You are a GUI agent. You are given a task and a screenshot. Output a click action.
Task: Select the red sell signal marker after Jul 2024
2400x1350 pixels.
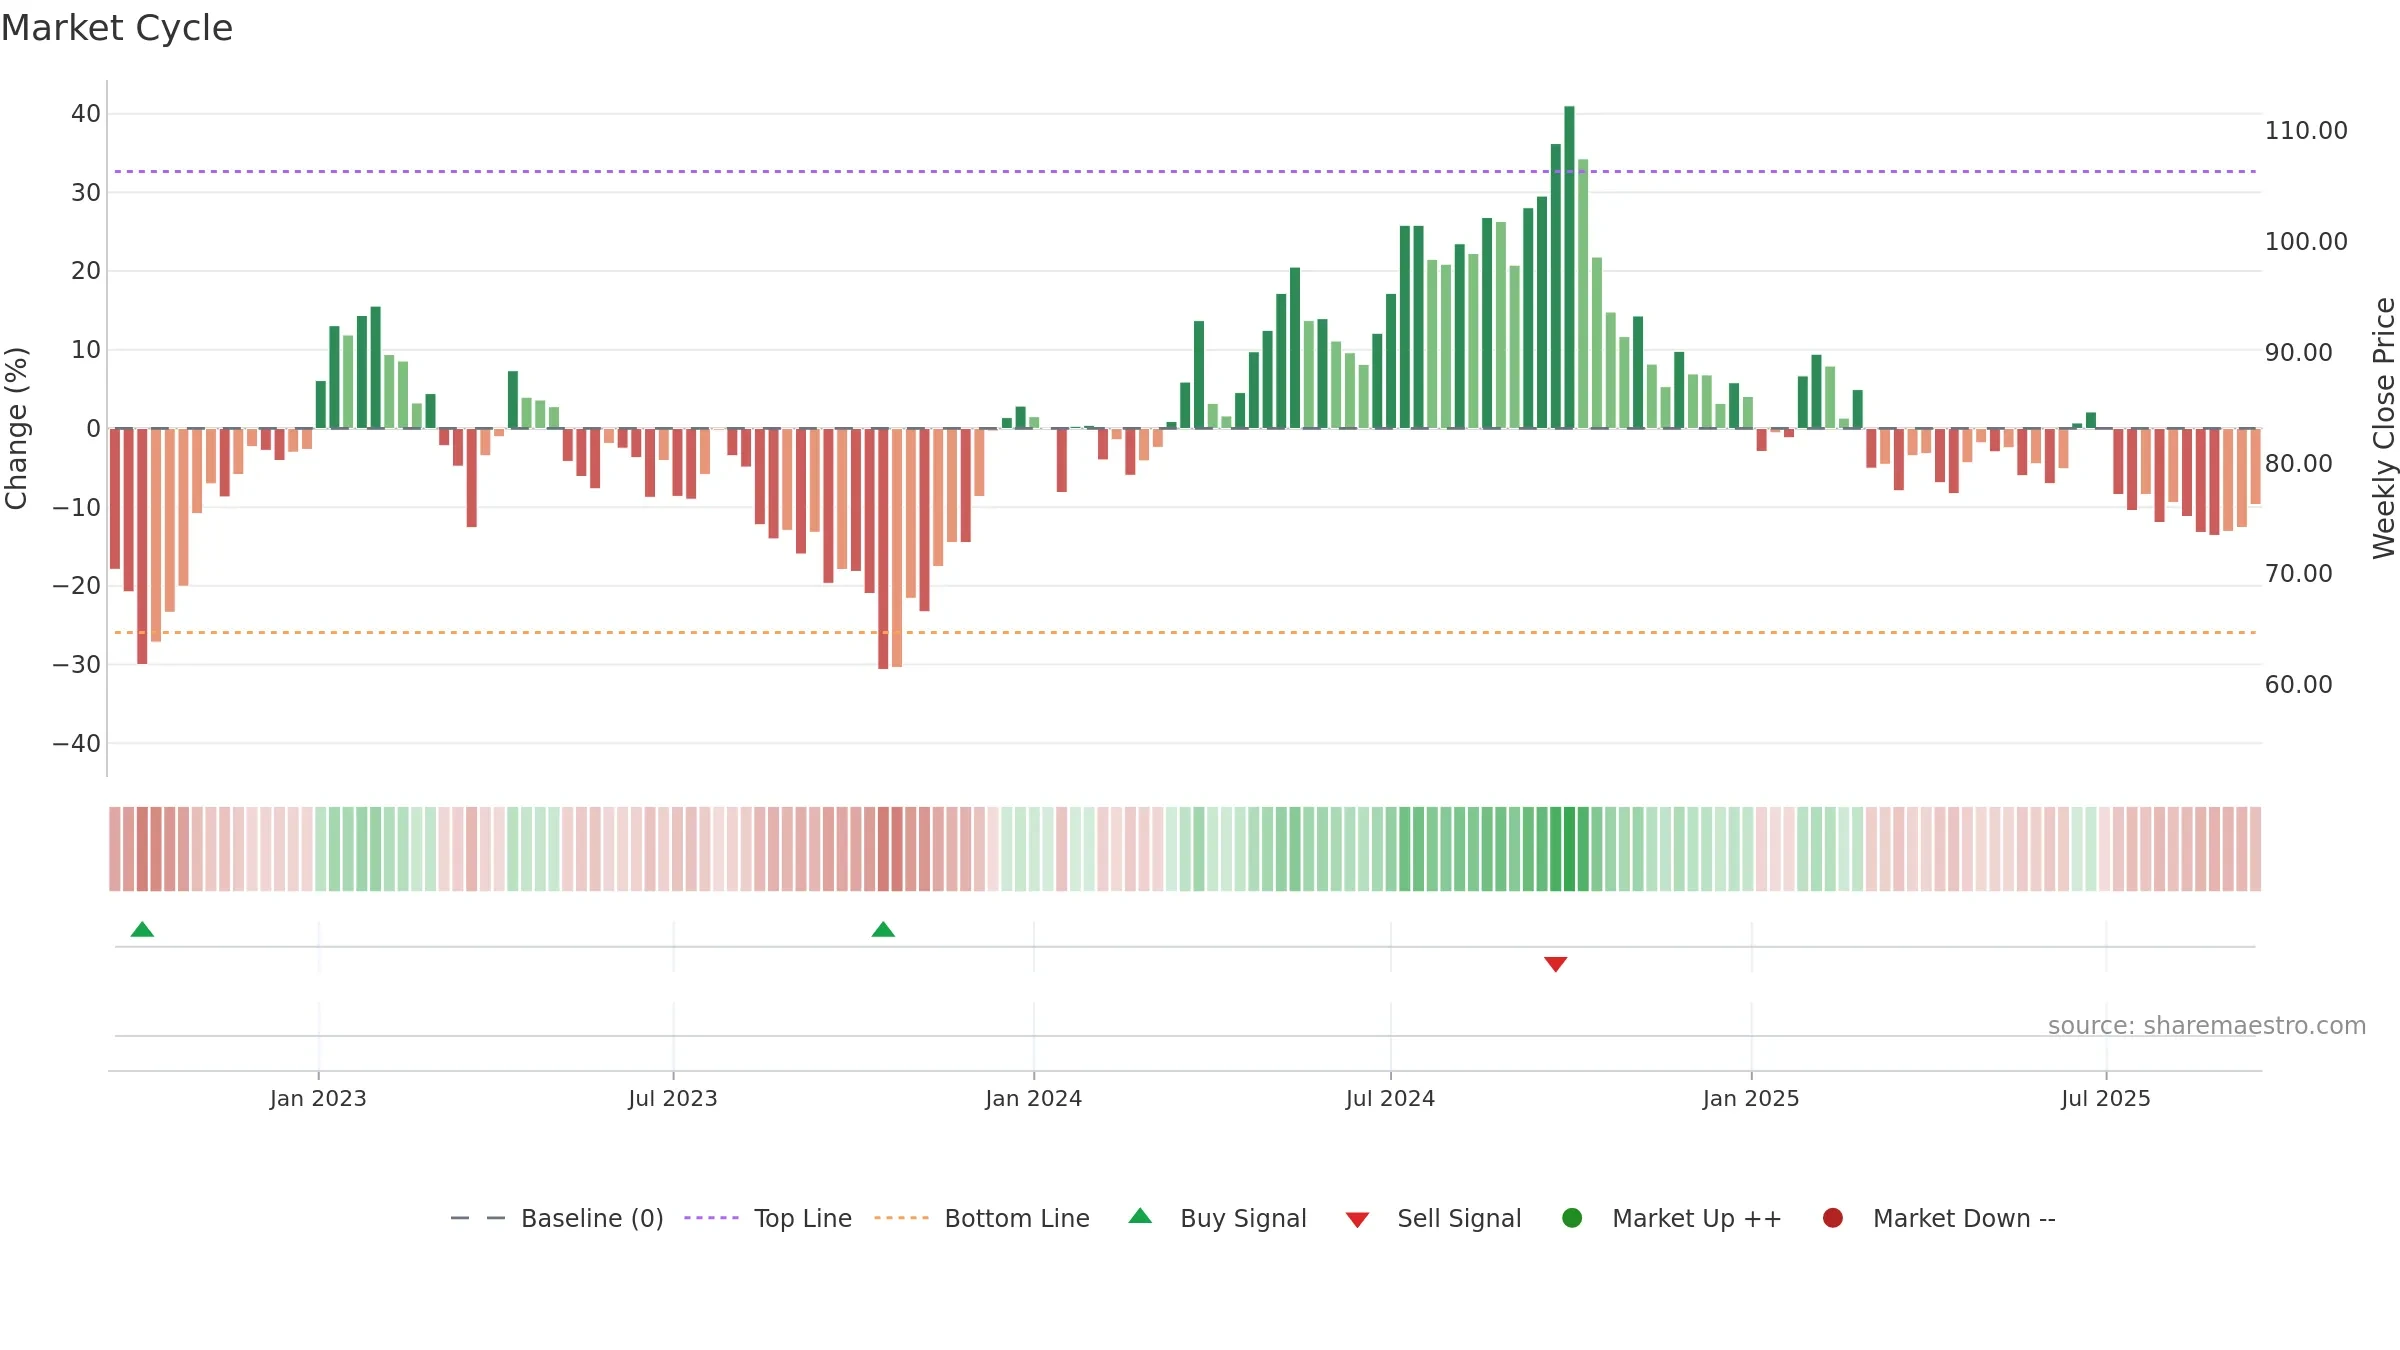pyautogui.click(x=1555, y=964)
